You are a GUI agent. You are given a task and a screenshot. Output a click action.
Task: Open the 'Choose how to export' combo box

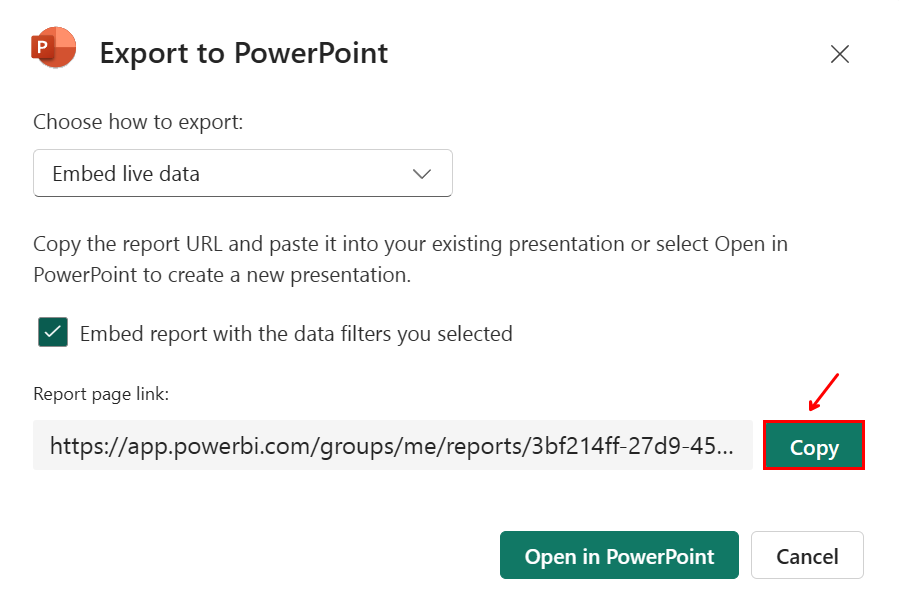[242, 172]
